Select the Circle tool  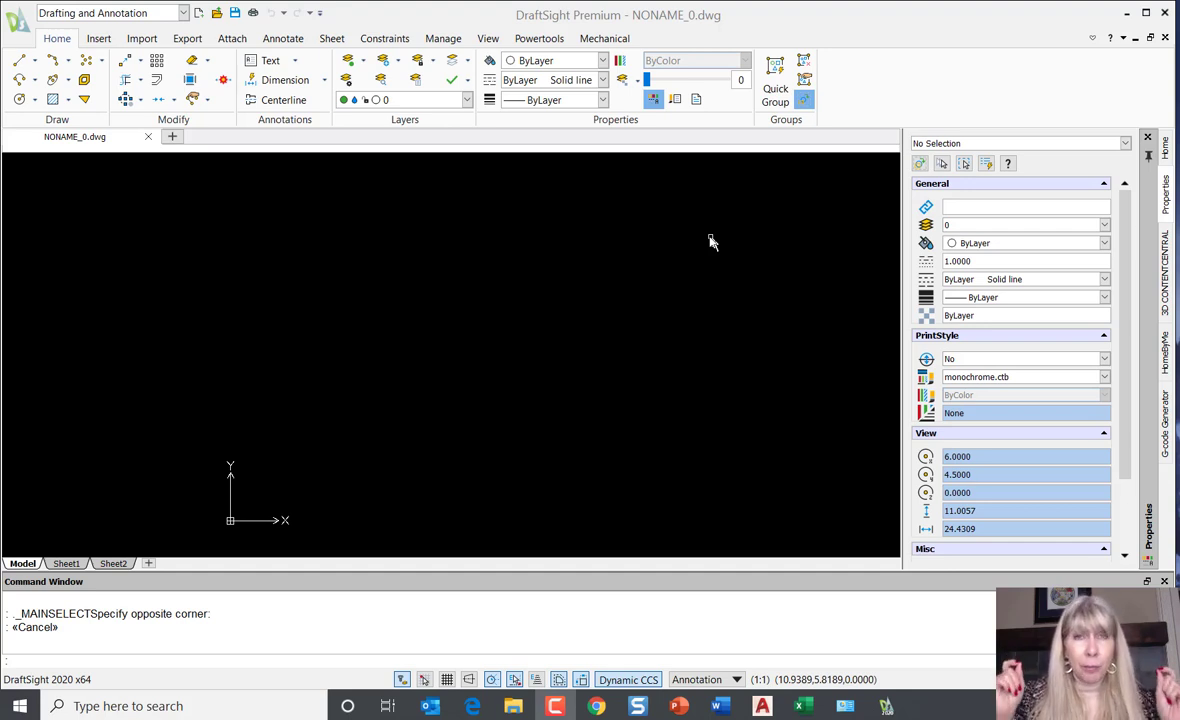[20, 99]
